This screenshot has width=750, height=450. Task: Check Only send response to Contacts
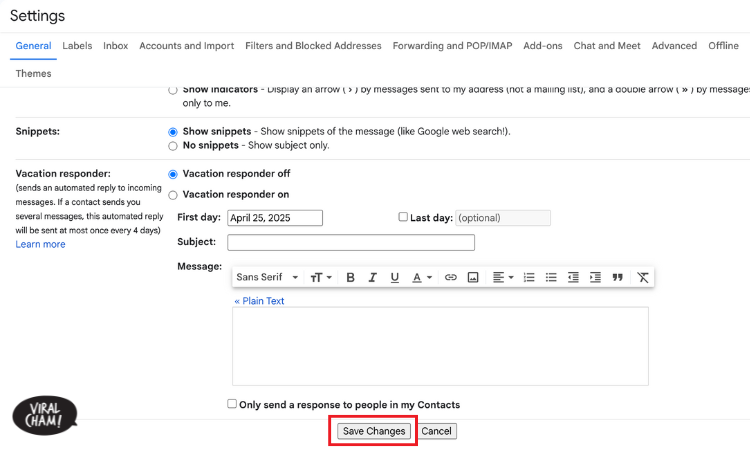pyautogui.click(x=232, y=404)
